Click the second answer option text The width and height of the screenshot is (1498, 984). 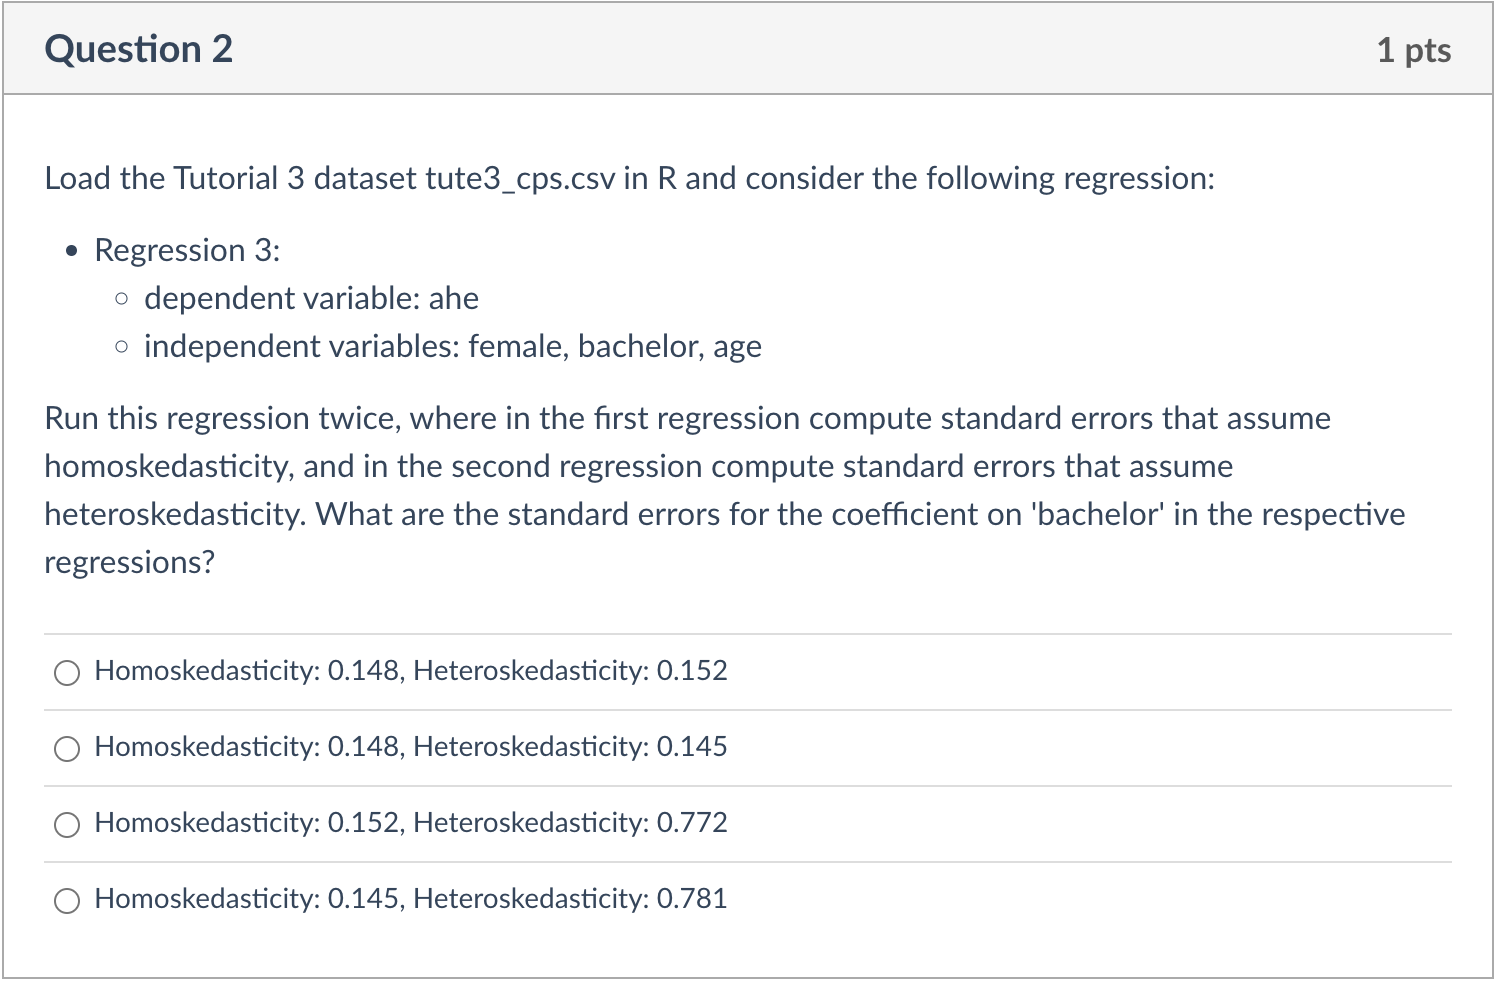(410, 747)
